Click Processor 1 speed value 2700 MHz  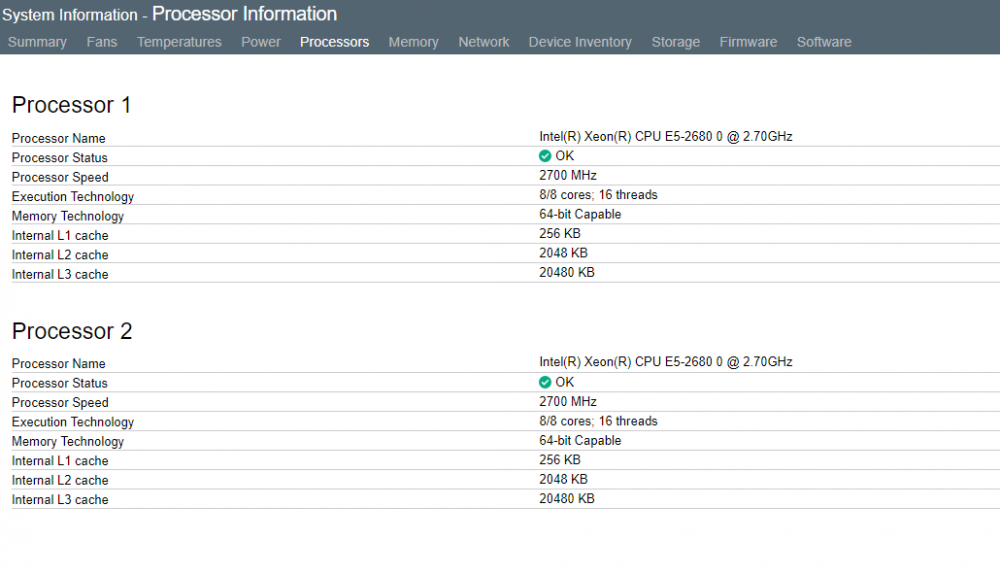[x=568, y=175]
